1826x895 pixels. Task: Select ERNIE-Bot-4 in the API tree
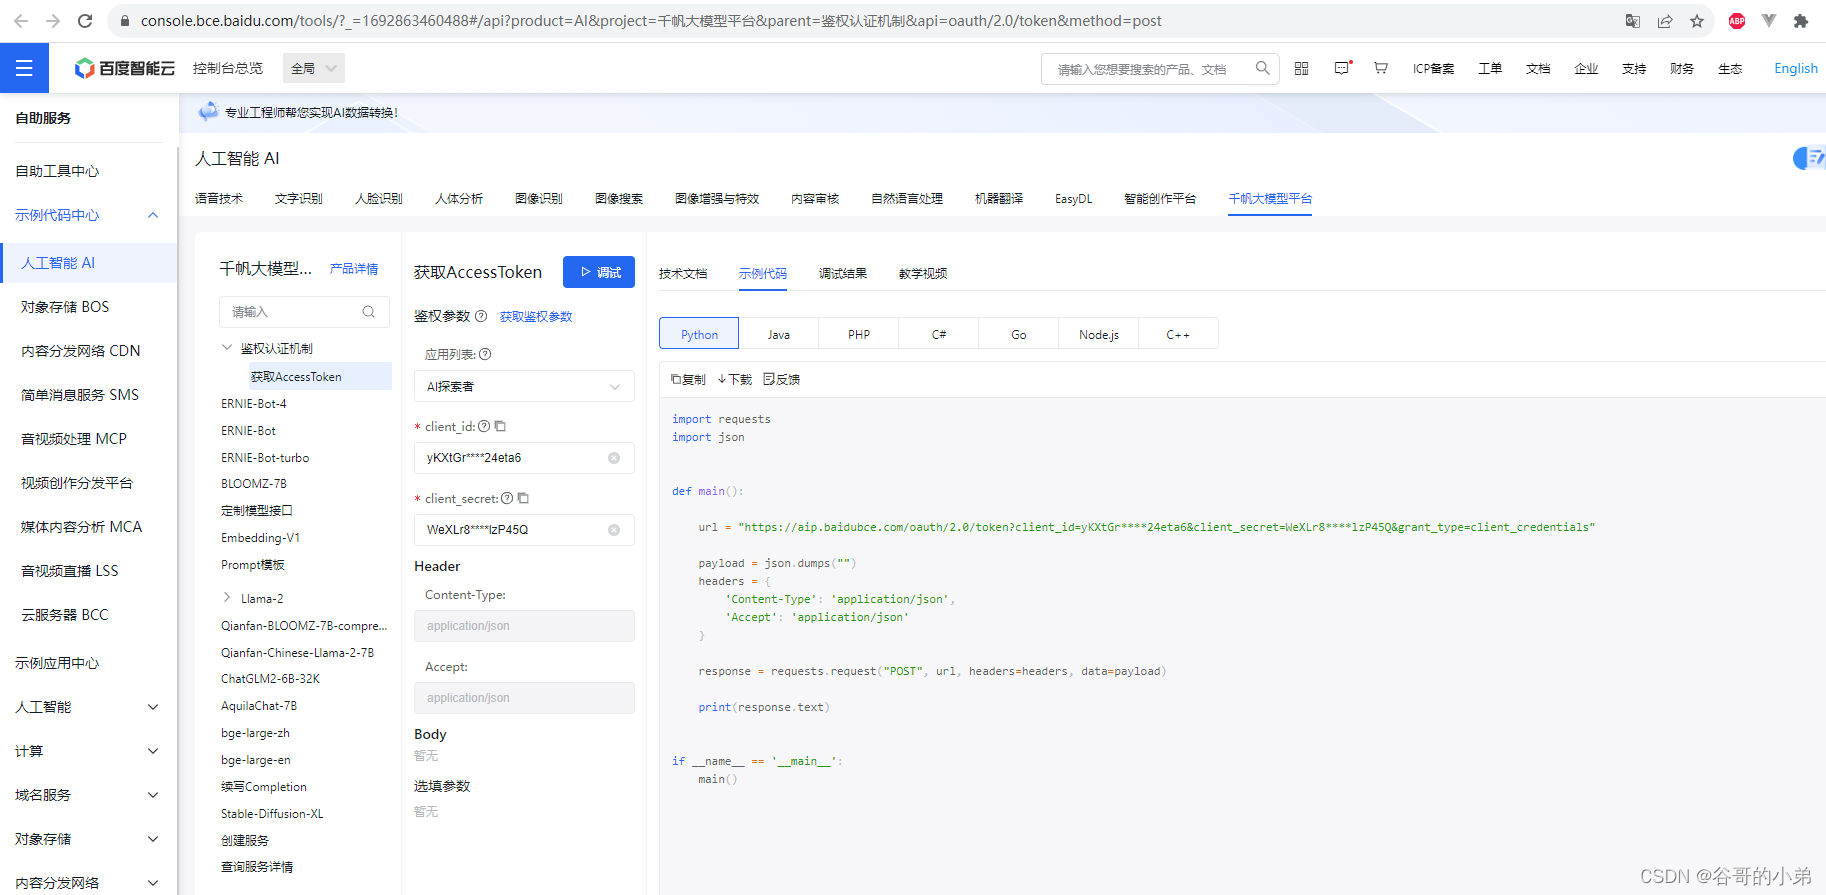(x=254, y=404)
